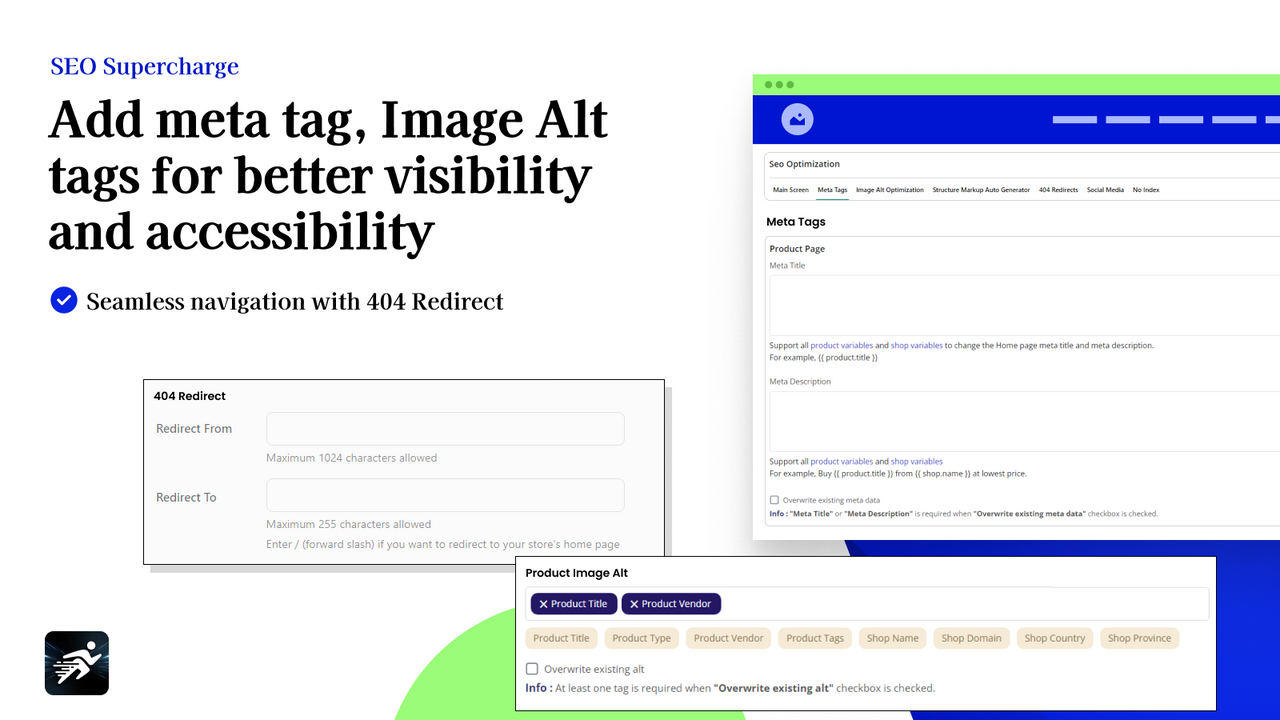Go to the 404 Redirects tab
Image resolution: width=1280 pixels, height=720 pixels.
(x=1058, y=190)
